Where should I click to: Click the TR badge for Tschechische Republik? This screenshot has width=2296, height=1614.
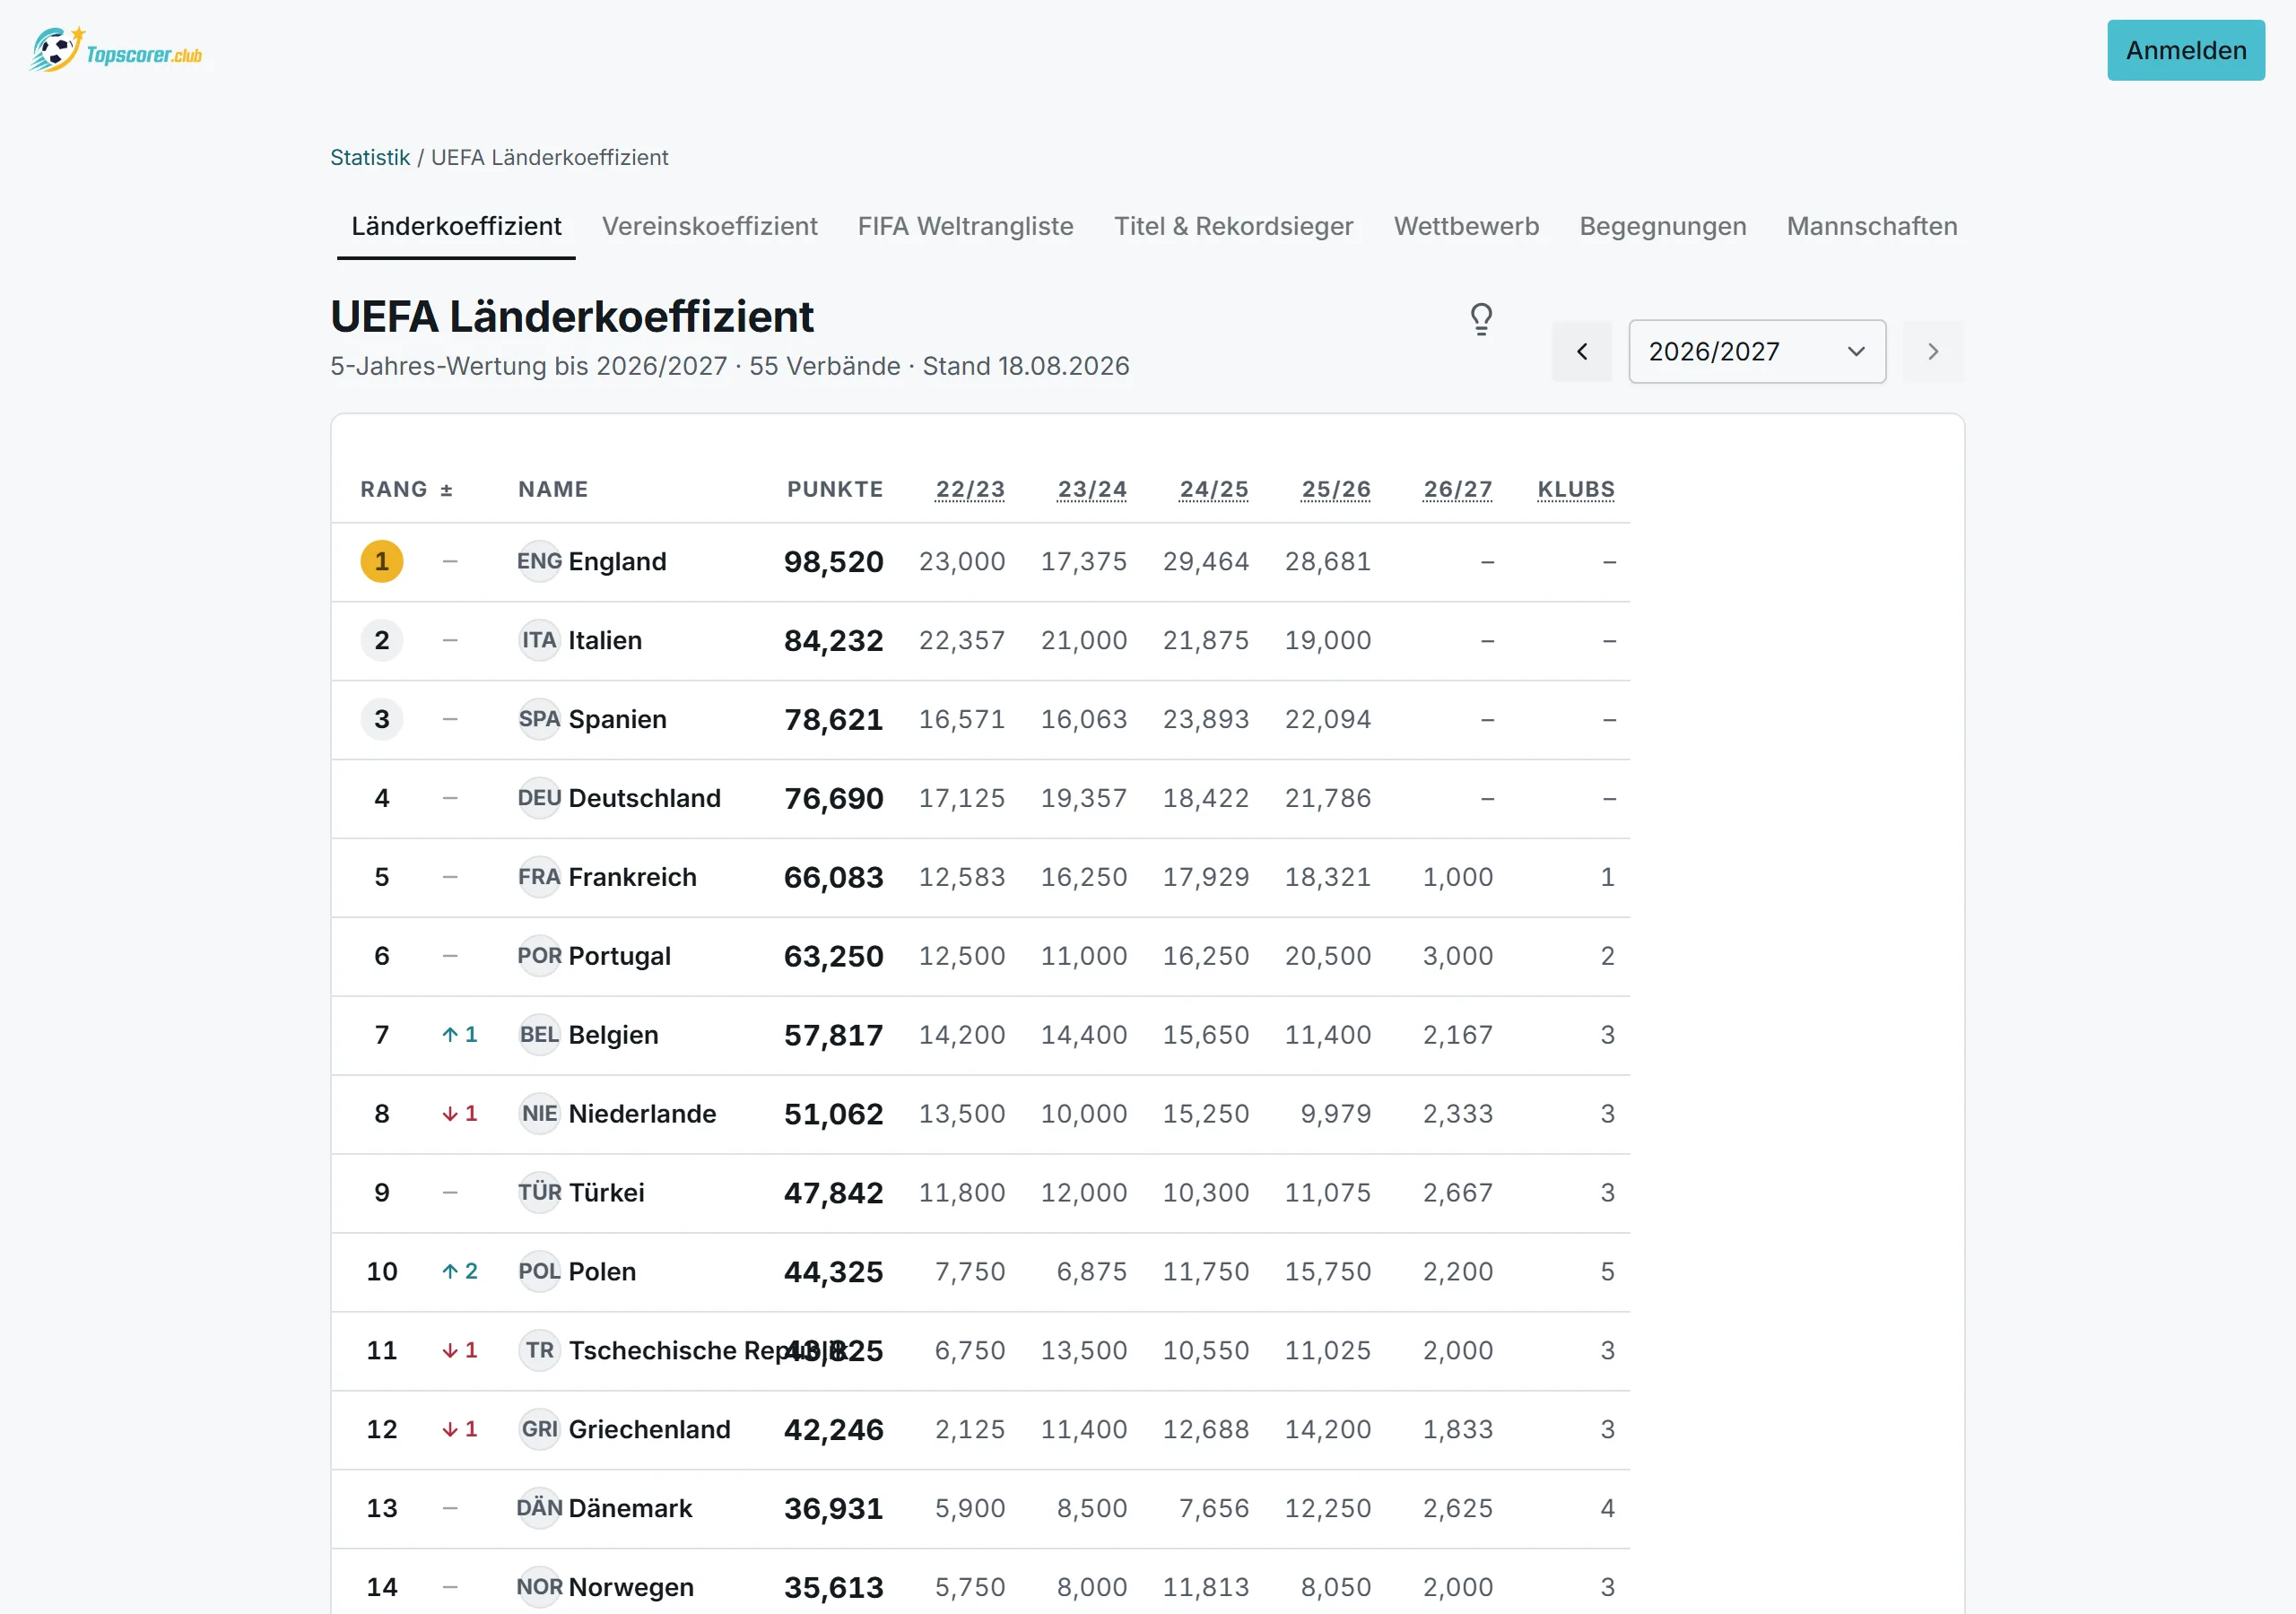[539, 1351]
